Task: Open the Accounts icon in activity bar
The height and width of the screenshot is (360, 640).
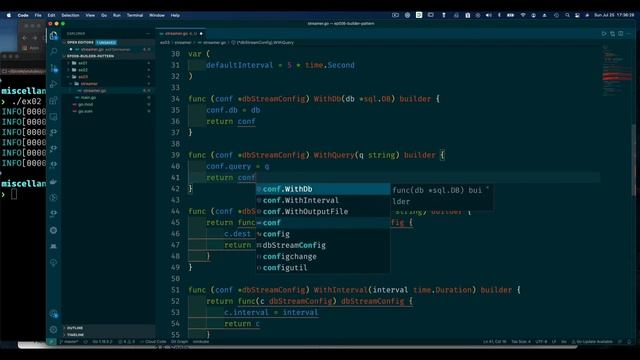Action: (x=53, y=314)
